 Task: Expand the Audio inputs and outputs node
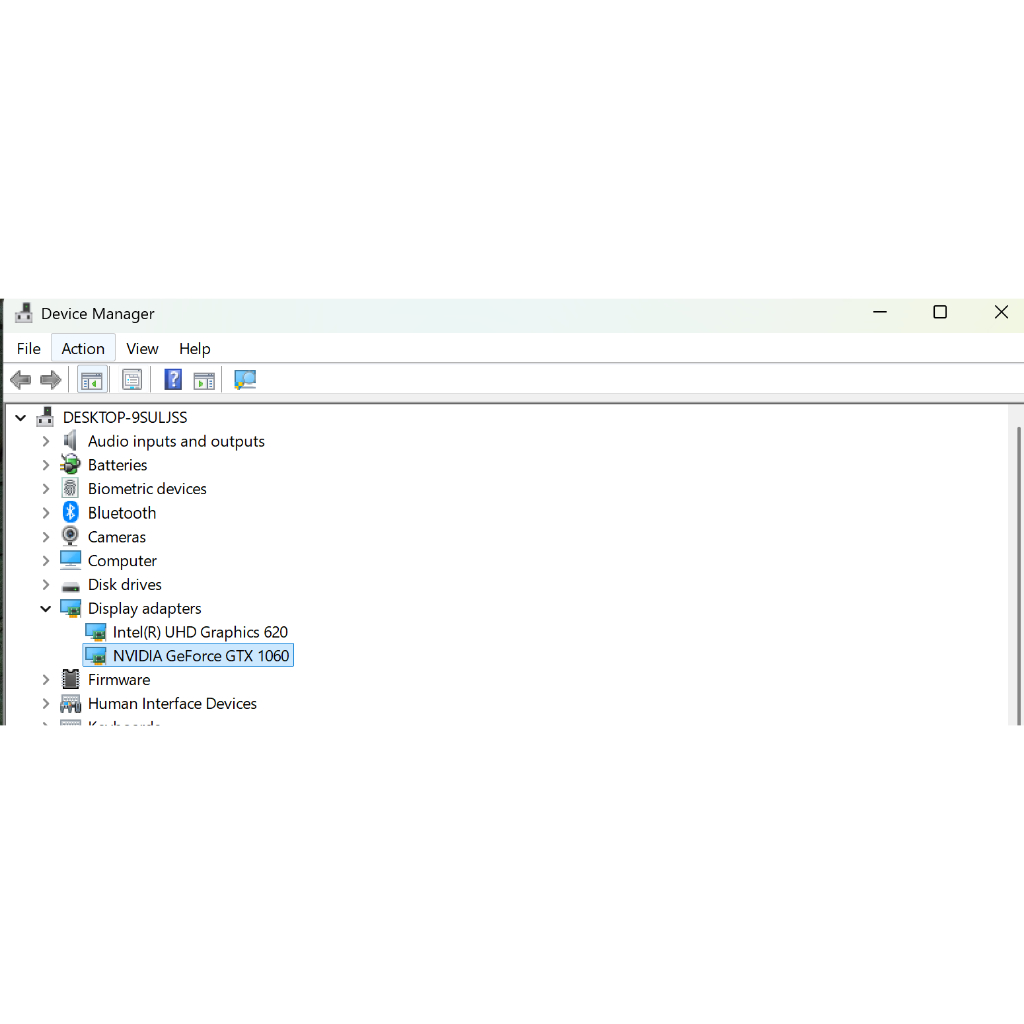(46, 441)
